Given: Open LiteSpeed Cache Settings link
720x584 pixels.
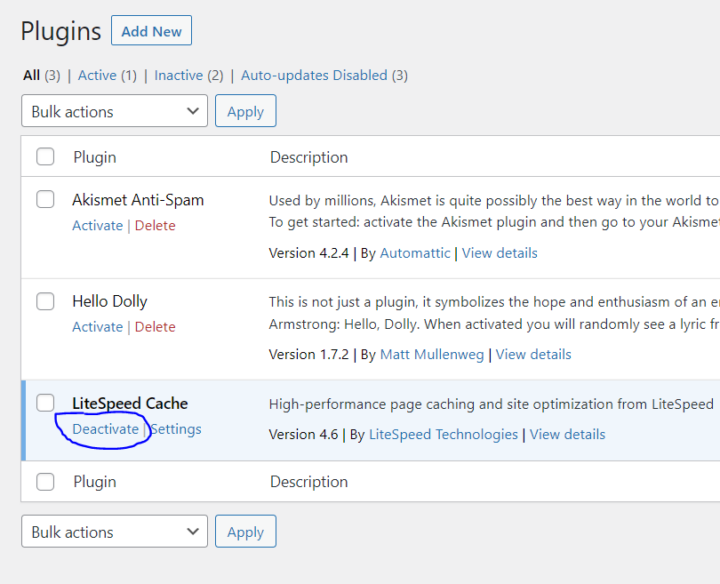Looking at the screenshot, I should pos(176,429).
